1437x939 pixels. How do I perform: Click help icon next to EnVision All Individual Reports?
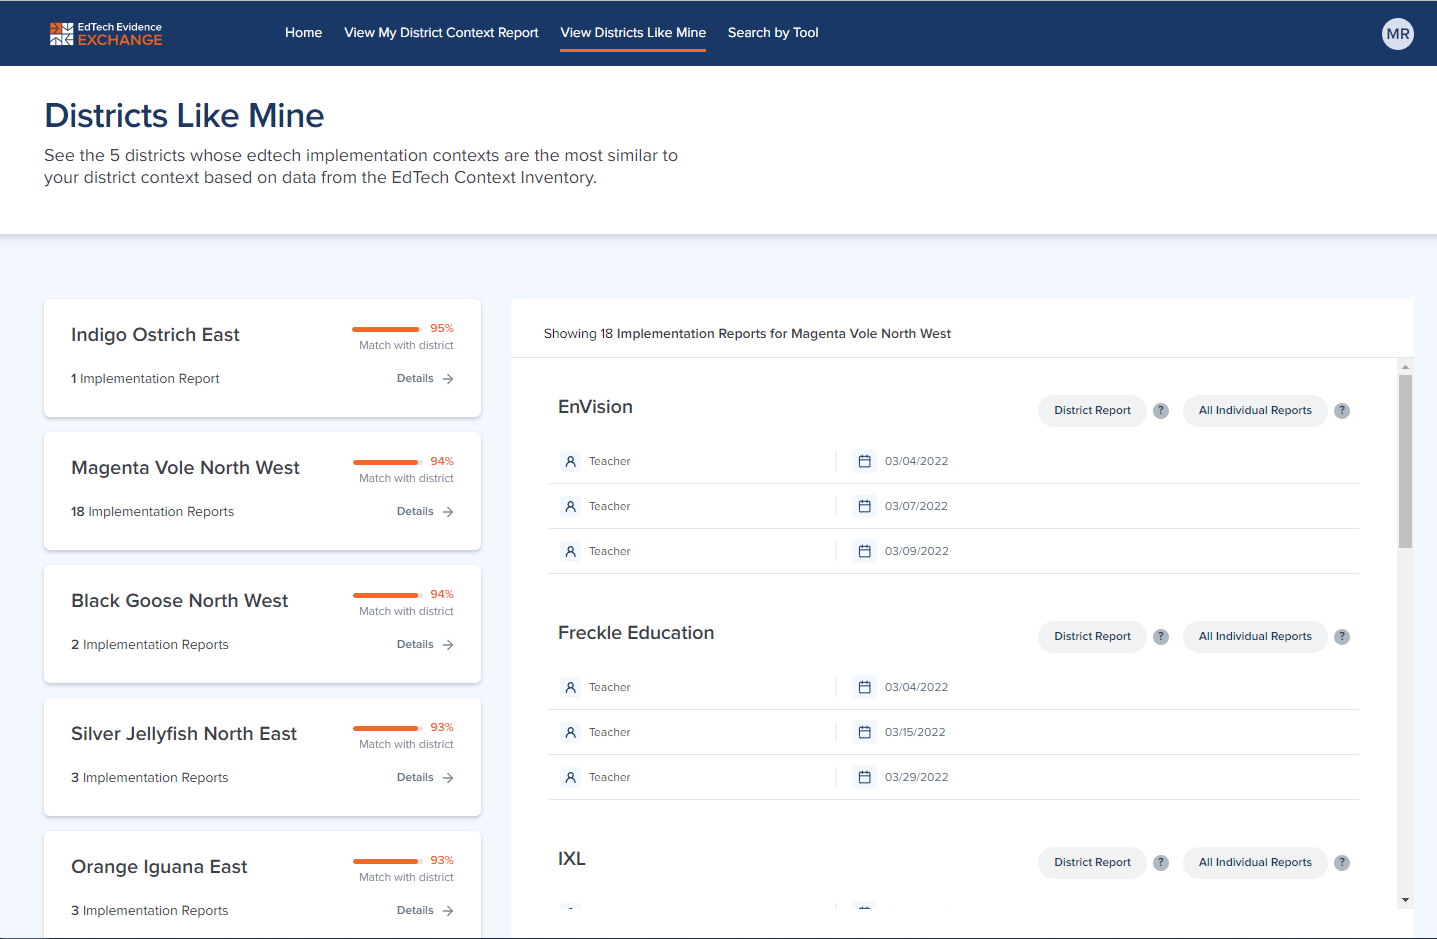tap(1342, 411)
